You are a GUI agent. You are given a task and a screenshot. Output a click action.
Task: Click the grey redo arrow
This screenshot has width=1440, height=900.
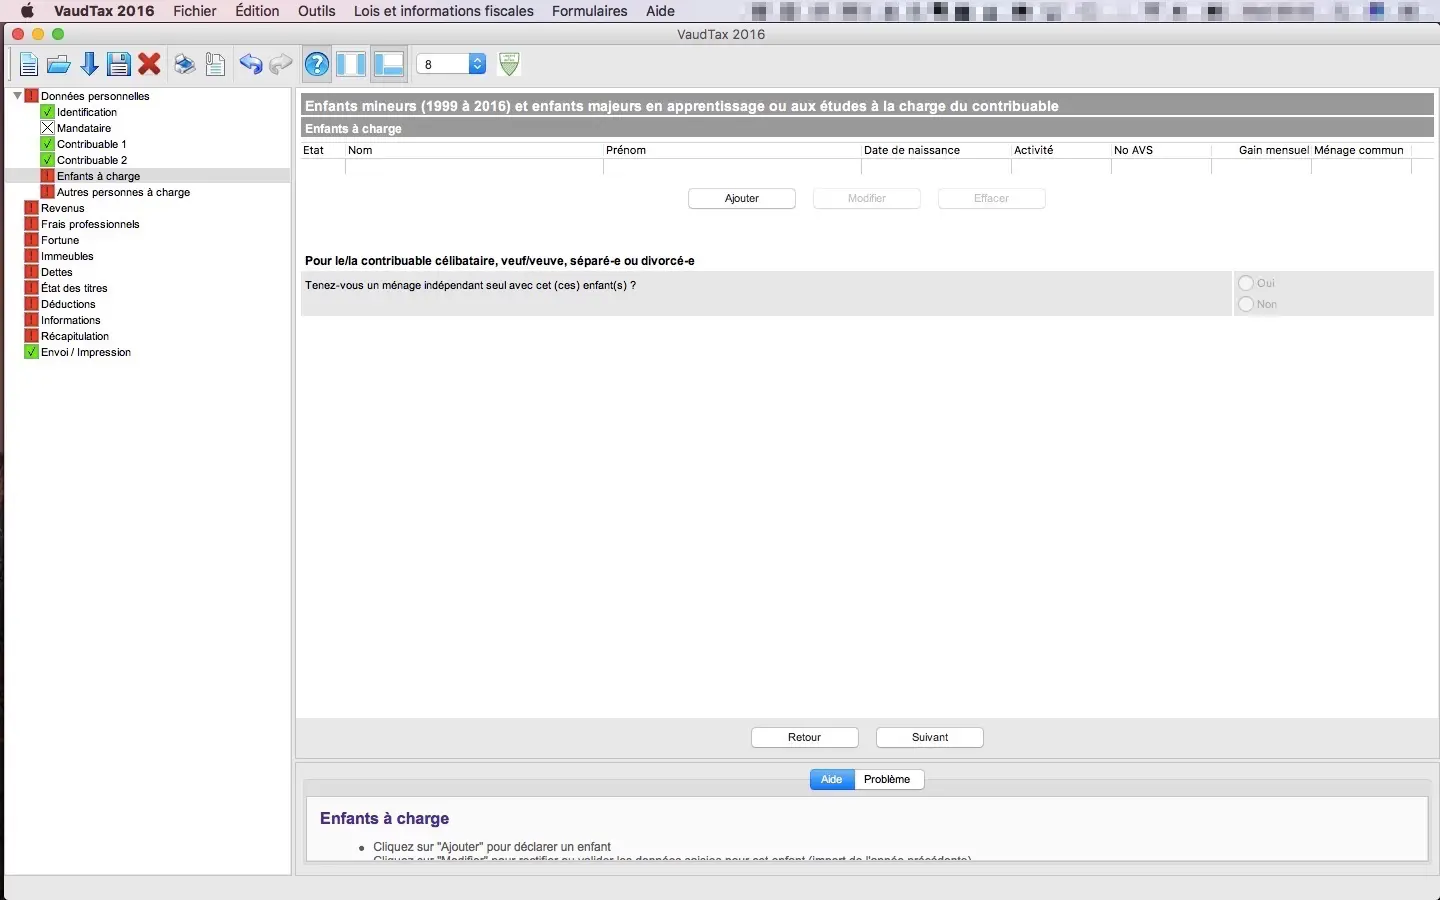281,65
